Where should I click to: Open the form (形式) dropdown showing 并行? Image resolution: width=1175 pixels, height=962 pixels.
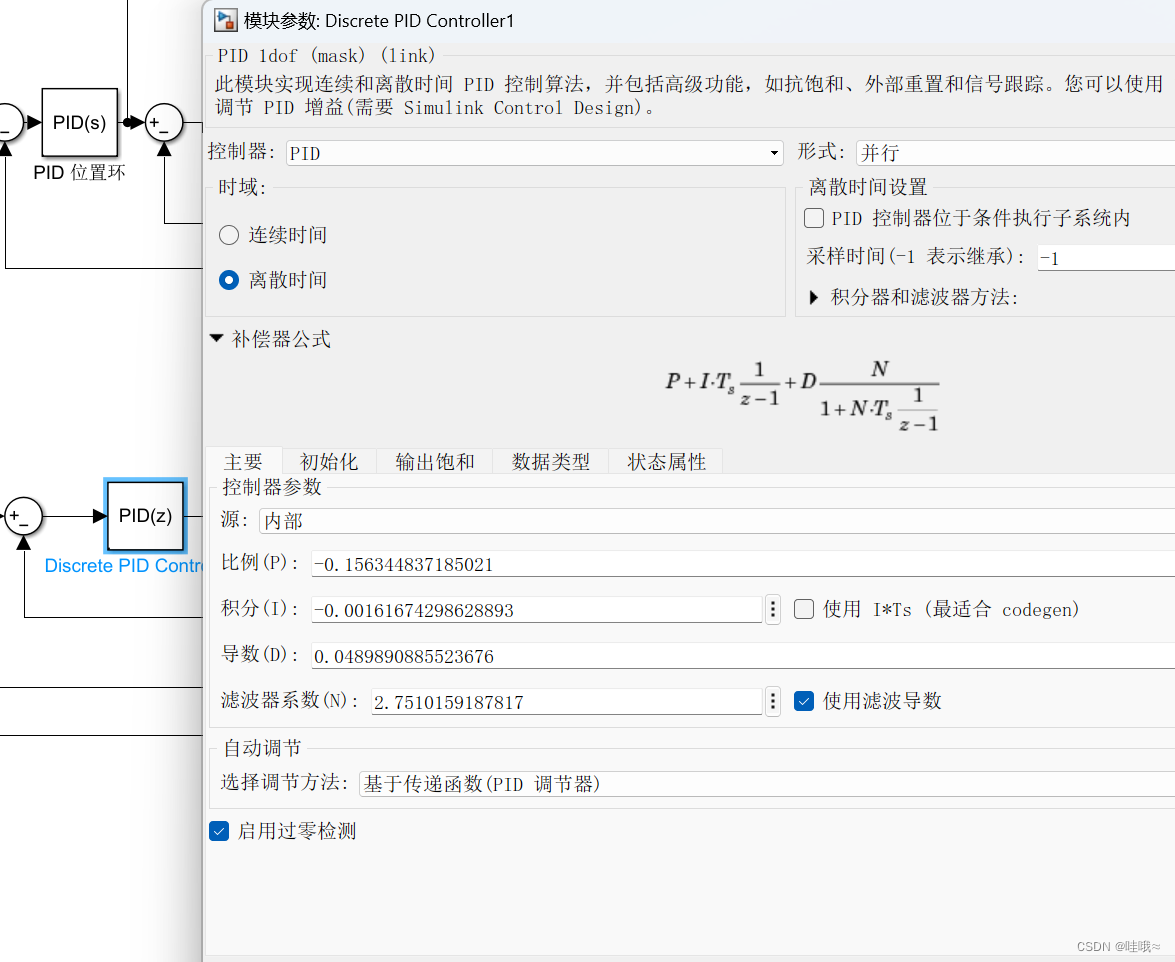click(1015, 153)
